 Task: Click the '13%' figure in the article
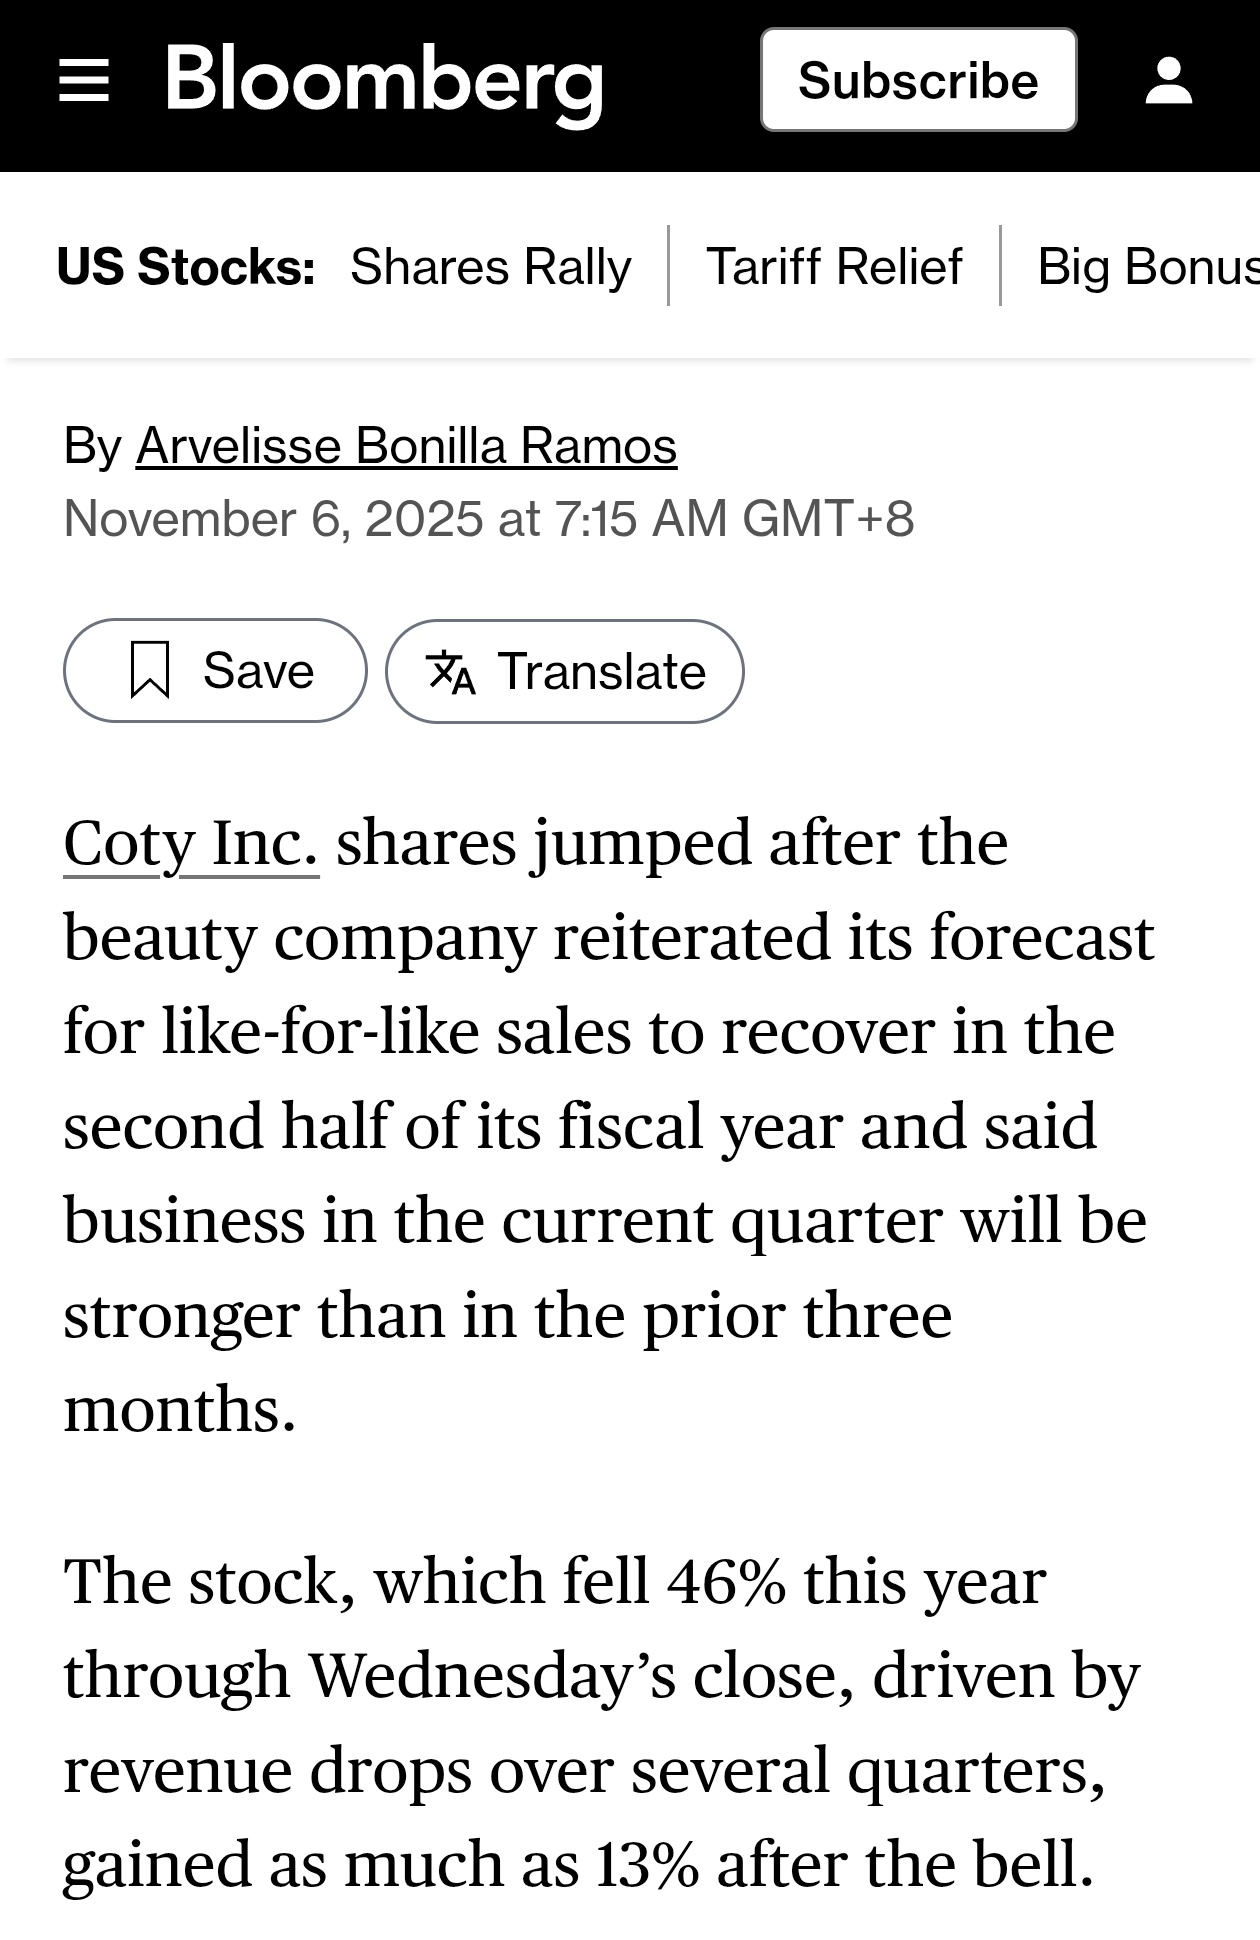[x=647, y=1864]
